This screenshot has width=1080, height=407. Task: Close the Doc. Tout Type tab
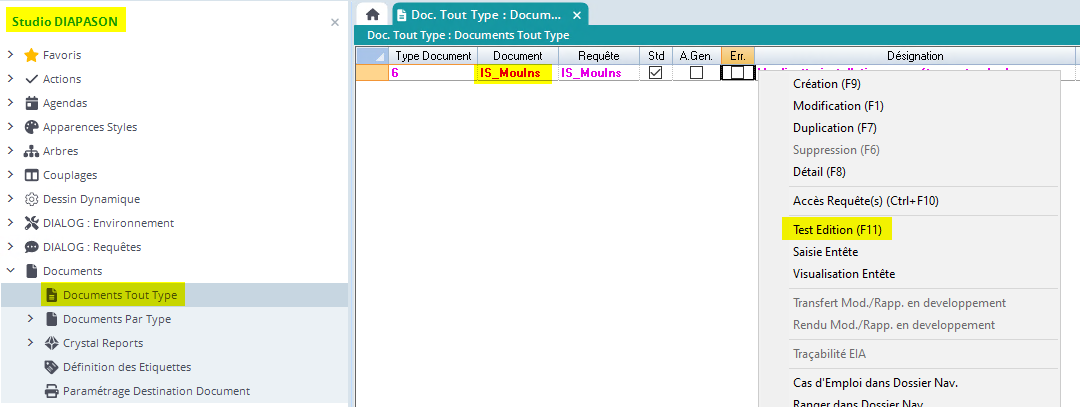(576, 15)
